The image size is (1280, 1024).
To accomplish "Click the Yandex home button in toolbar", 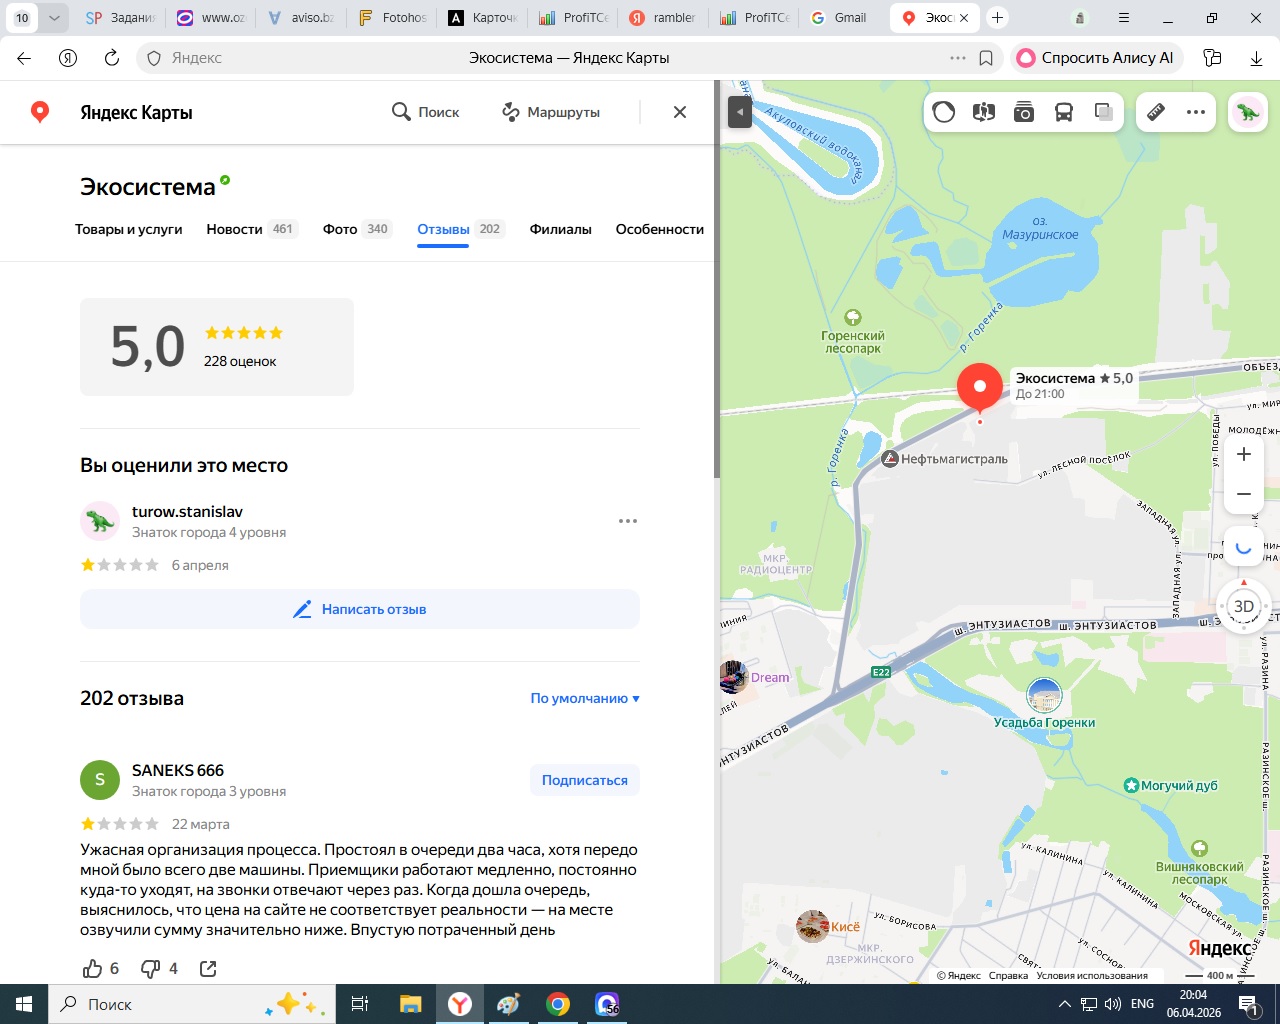I will (x=68, y=58).
